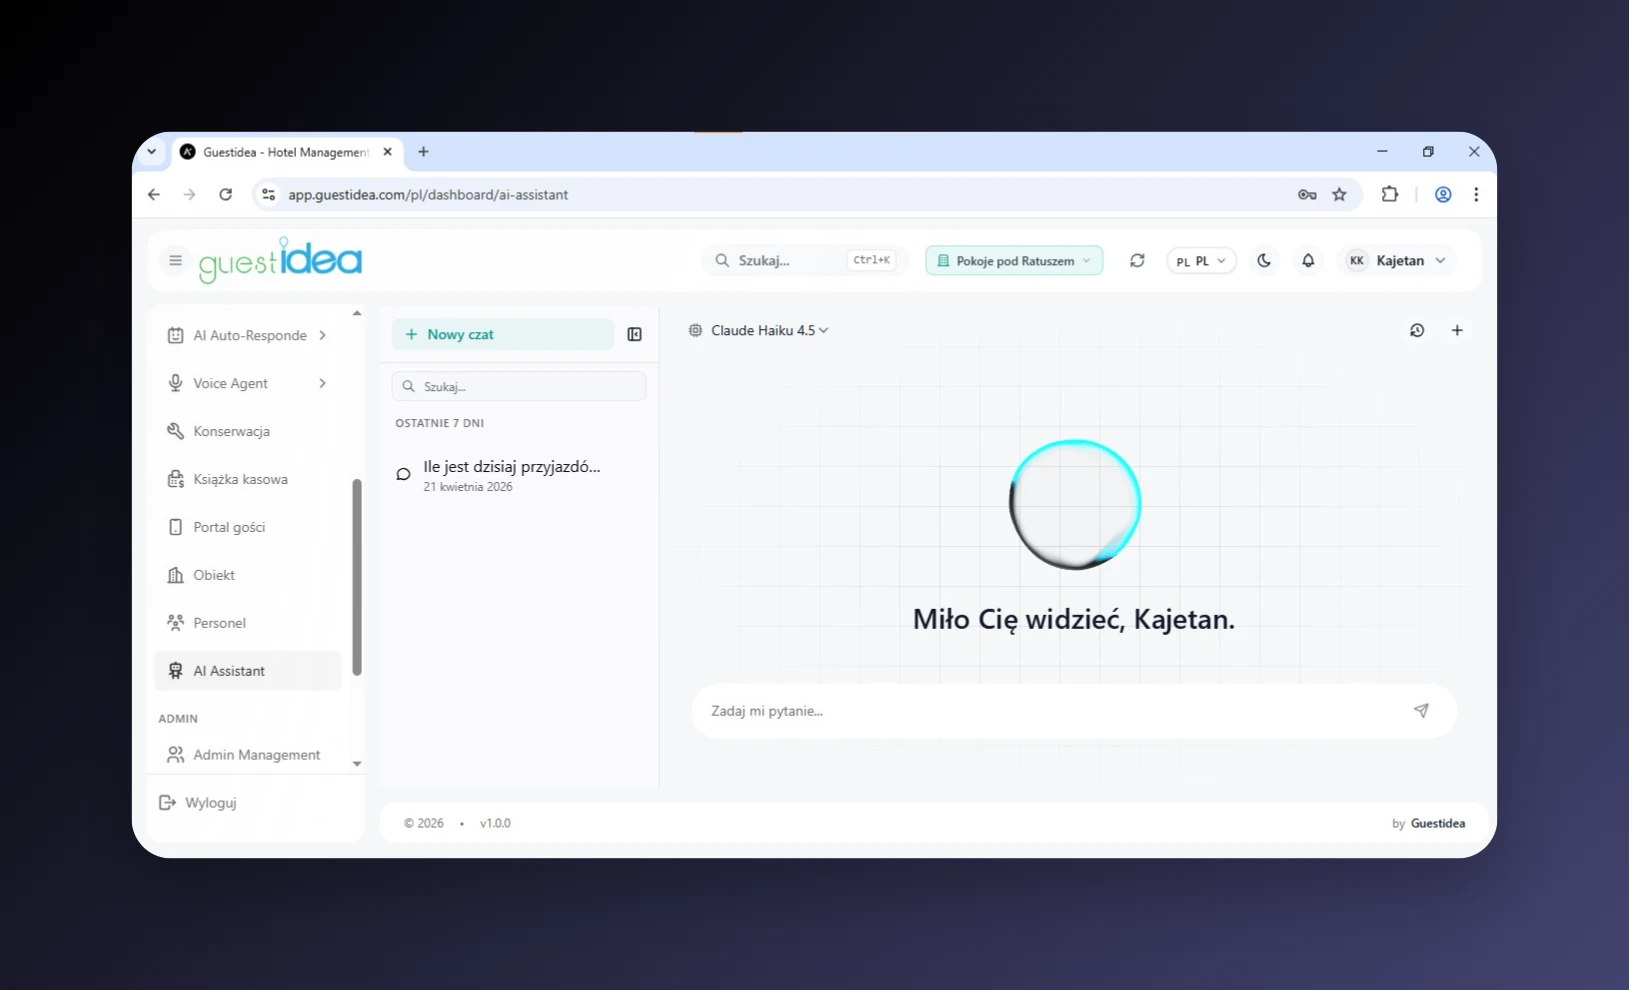Reload the page in browser toolbar
The height and width of the screenshot is (990, 1629).
pos(226,195)
